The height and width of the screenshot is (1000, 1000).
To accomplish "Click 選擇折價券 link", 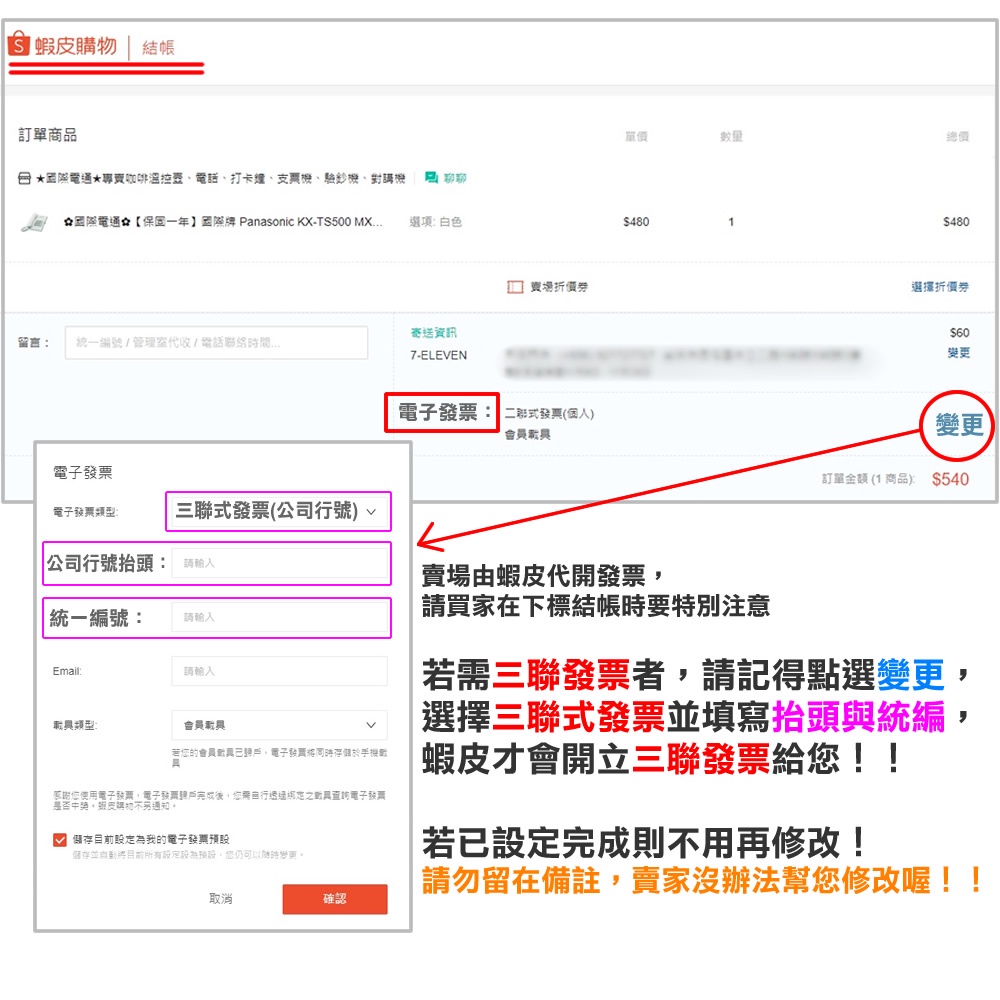I will pos(940,287).
